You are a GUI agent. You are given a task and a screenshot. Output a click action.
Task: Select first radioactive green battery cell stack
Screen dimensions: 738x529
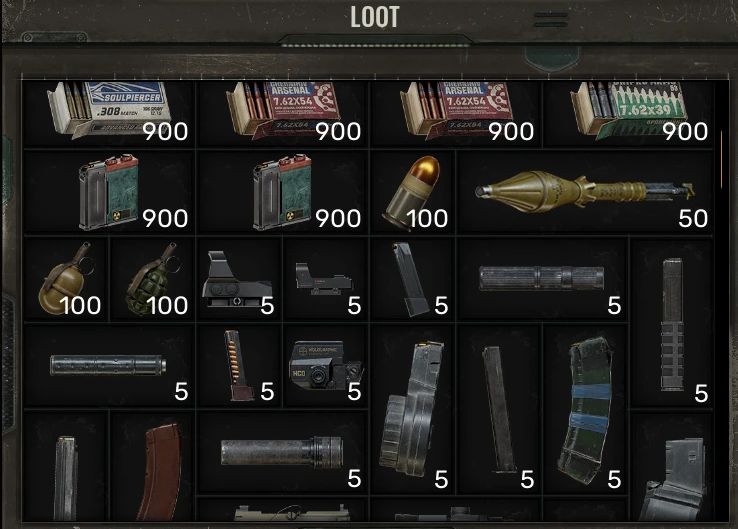pos(109,192)
